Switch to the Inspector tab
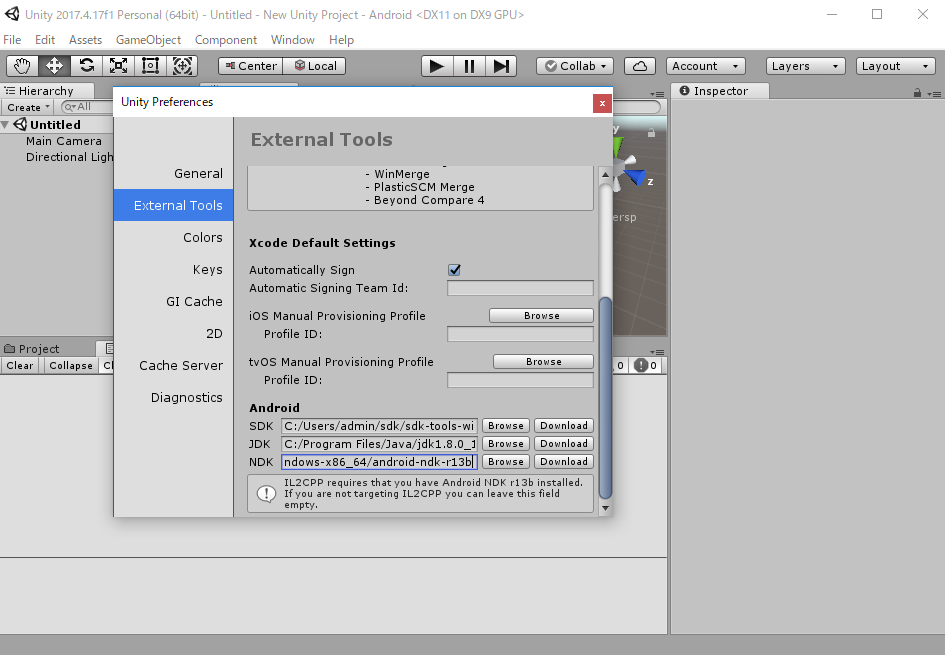This screenshot has height=655, width=945. tap(720, 91)
